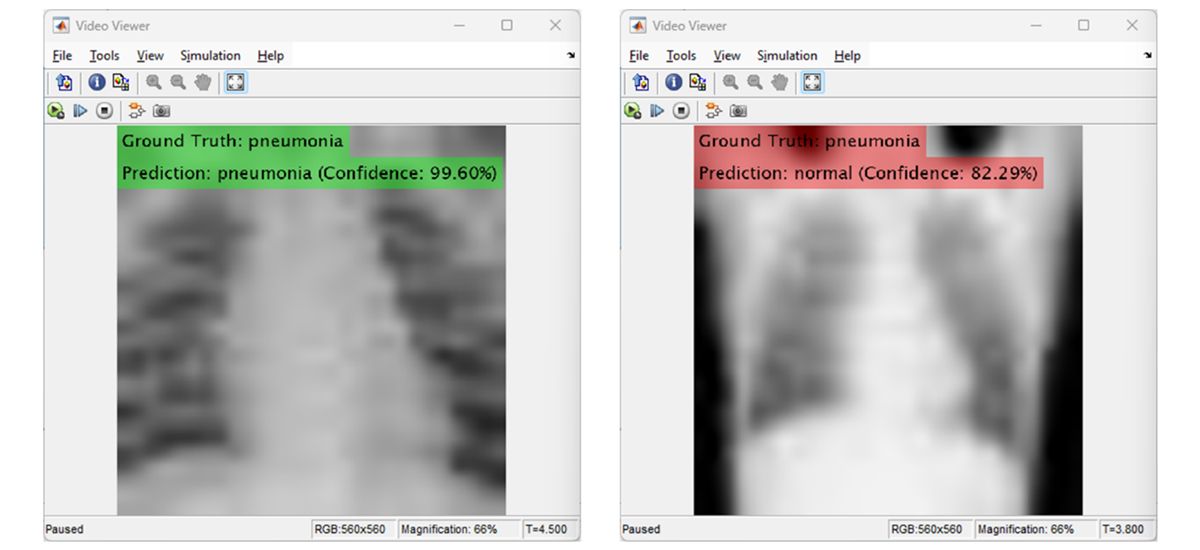
Task: Expand toolbar dock arrow in right window
Action: pos(1148,56)
